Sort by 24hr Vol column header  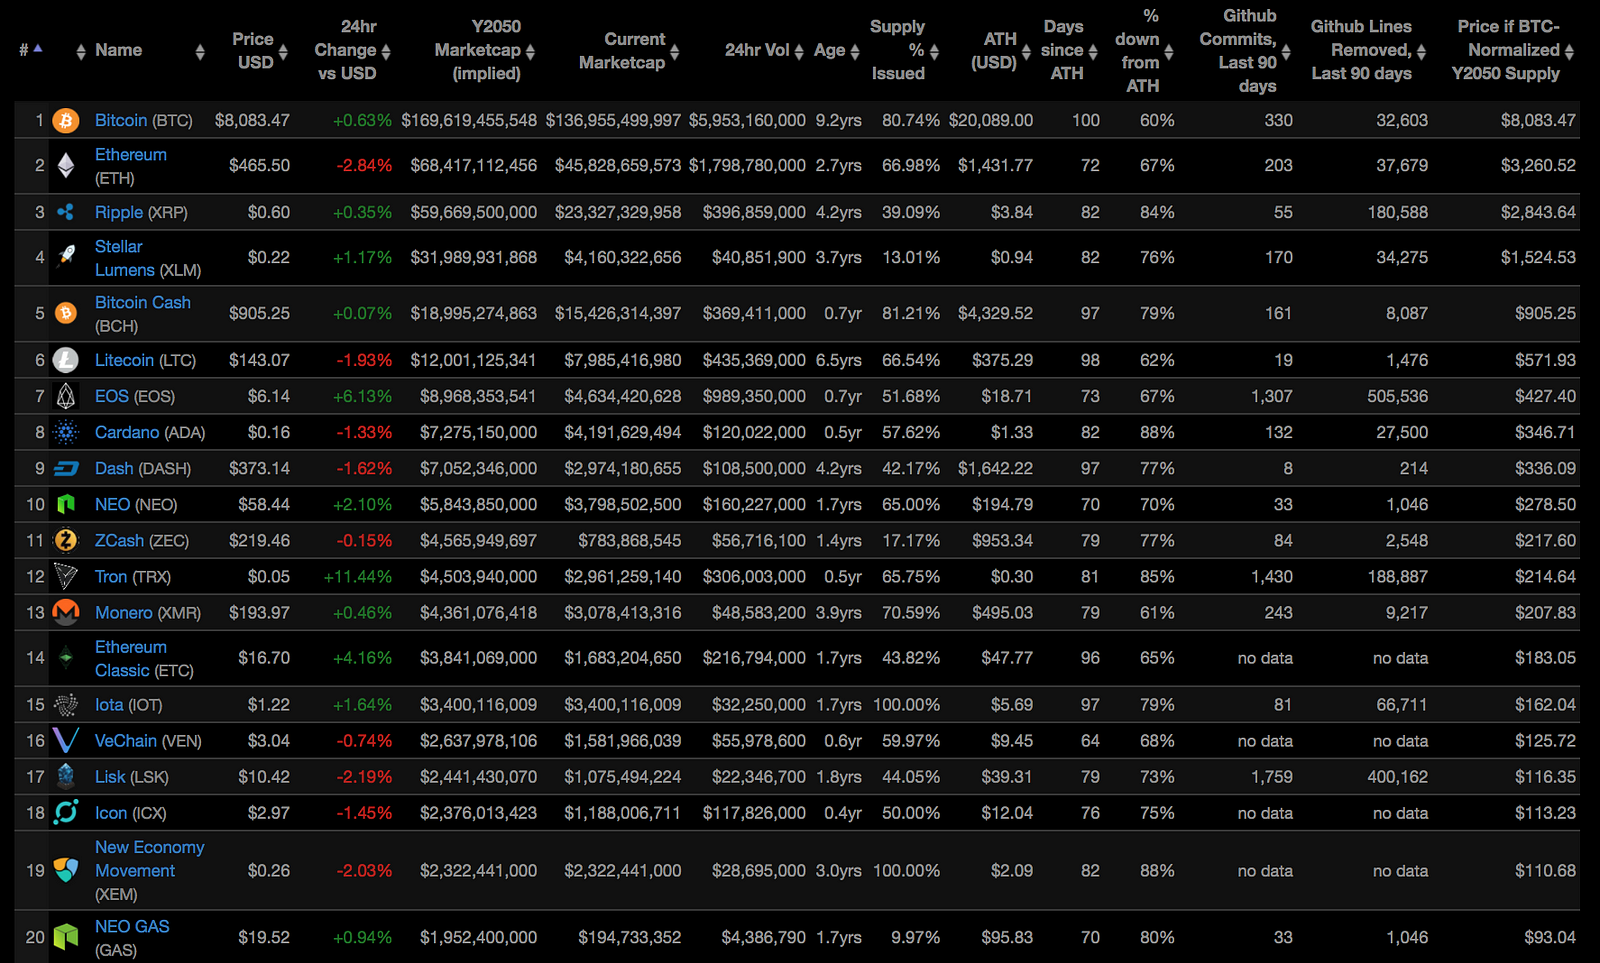(x=764, y=50)
